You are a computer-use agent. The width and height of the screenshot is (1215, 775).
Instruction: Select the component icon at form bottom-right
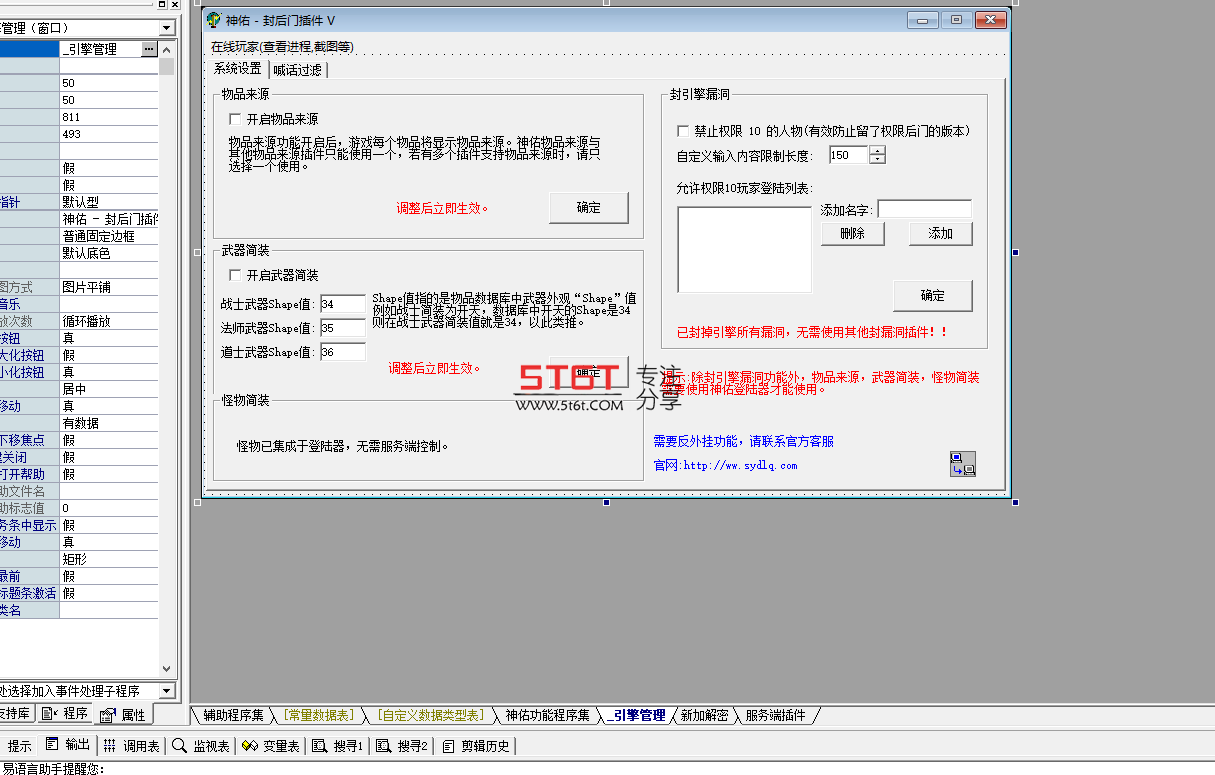(962, 464)
